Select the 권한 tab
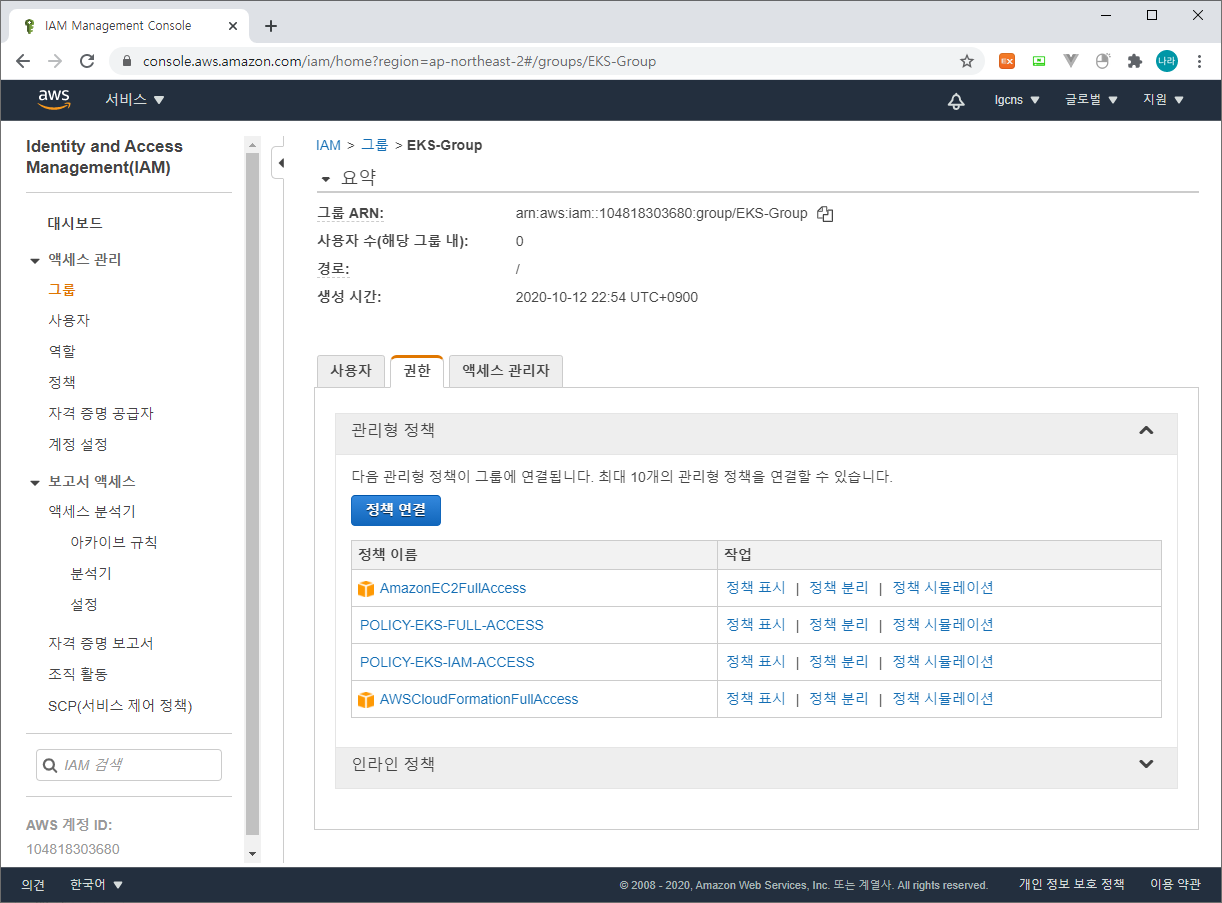 pos(416,371)
